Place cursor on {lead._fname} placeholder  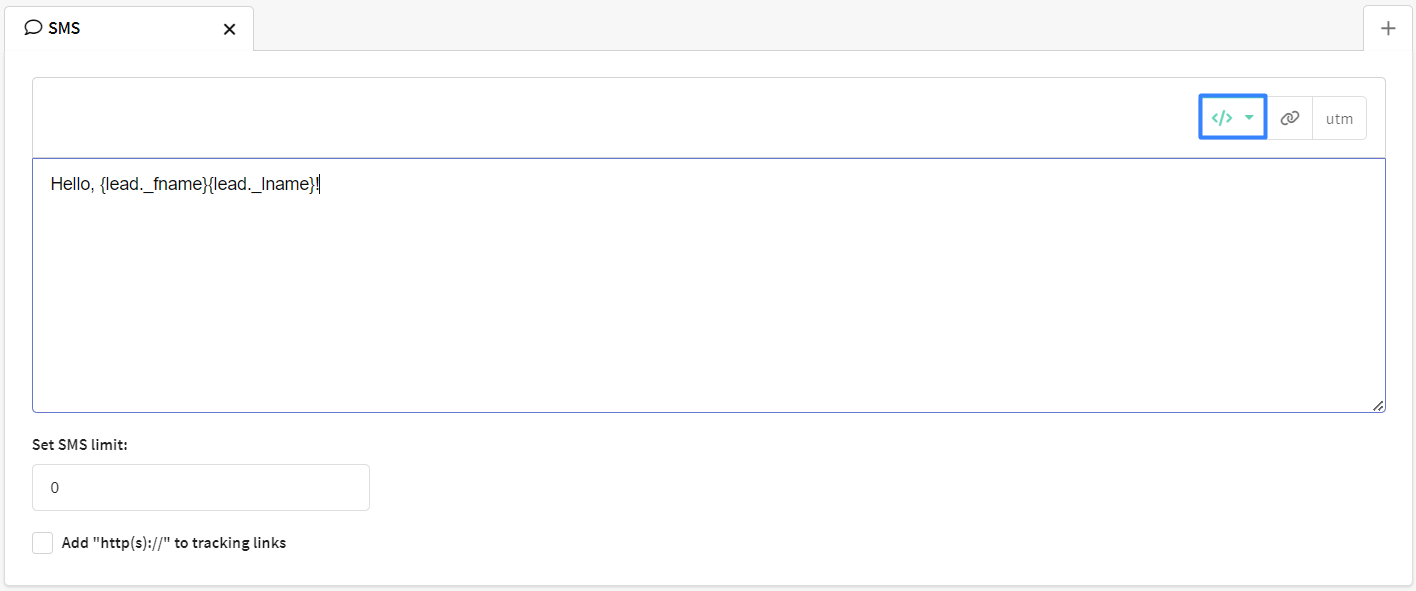tap(154, 184)
